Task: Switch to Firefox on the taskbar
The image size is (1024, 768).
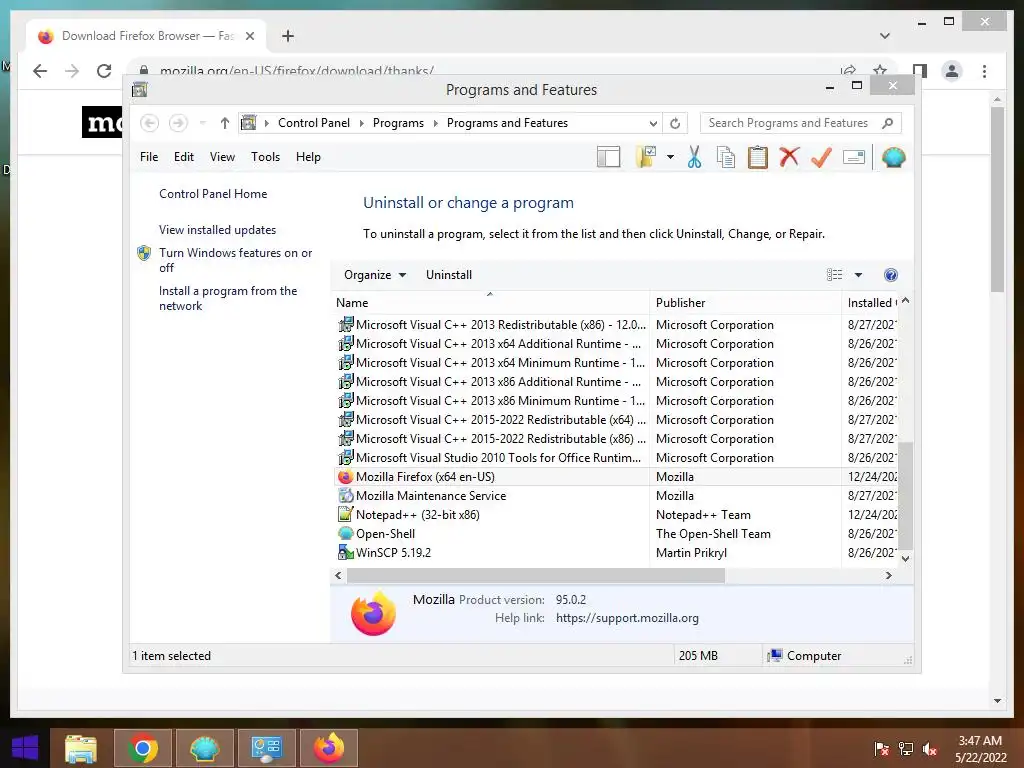Action: coord(328,748)
